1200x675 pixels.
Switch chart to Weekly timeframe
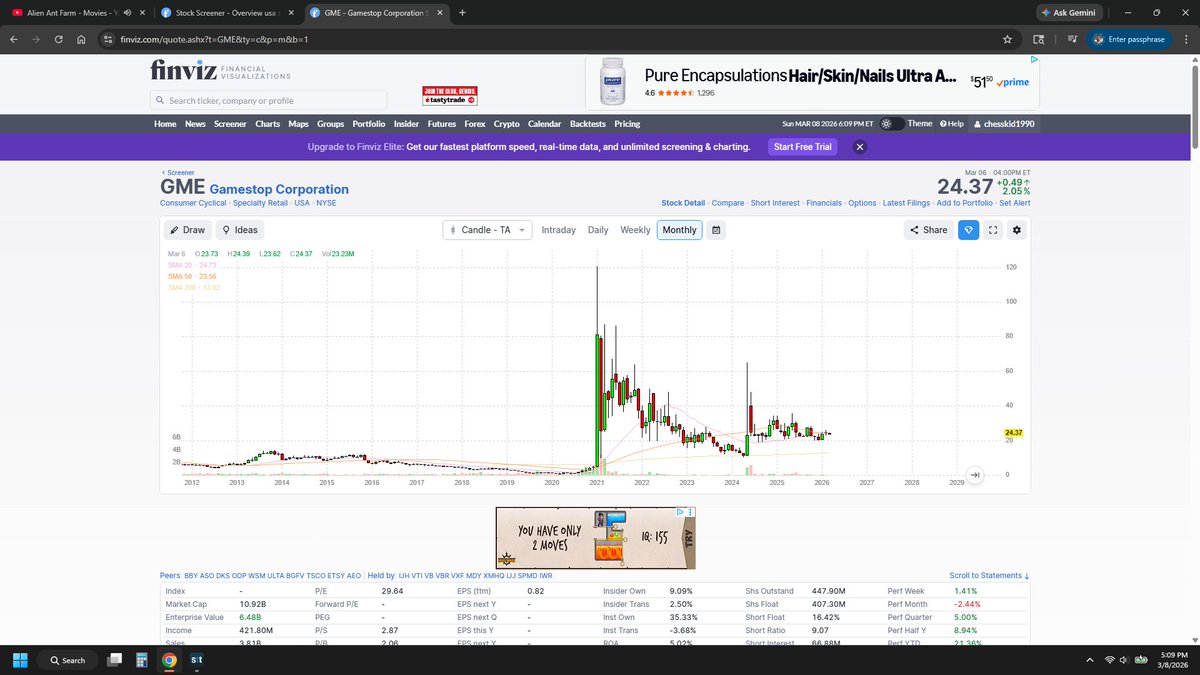tap(635, 229)
